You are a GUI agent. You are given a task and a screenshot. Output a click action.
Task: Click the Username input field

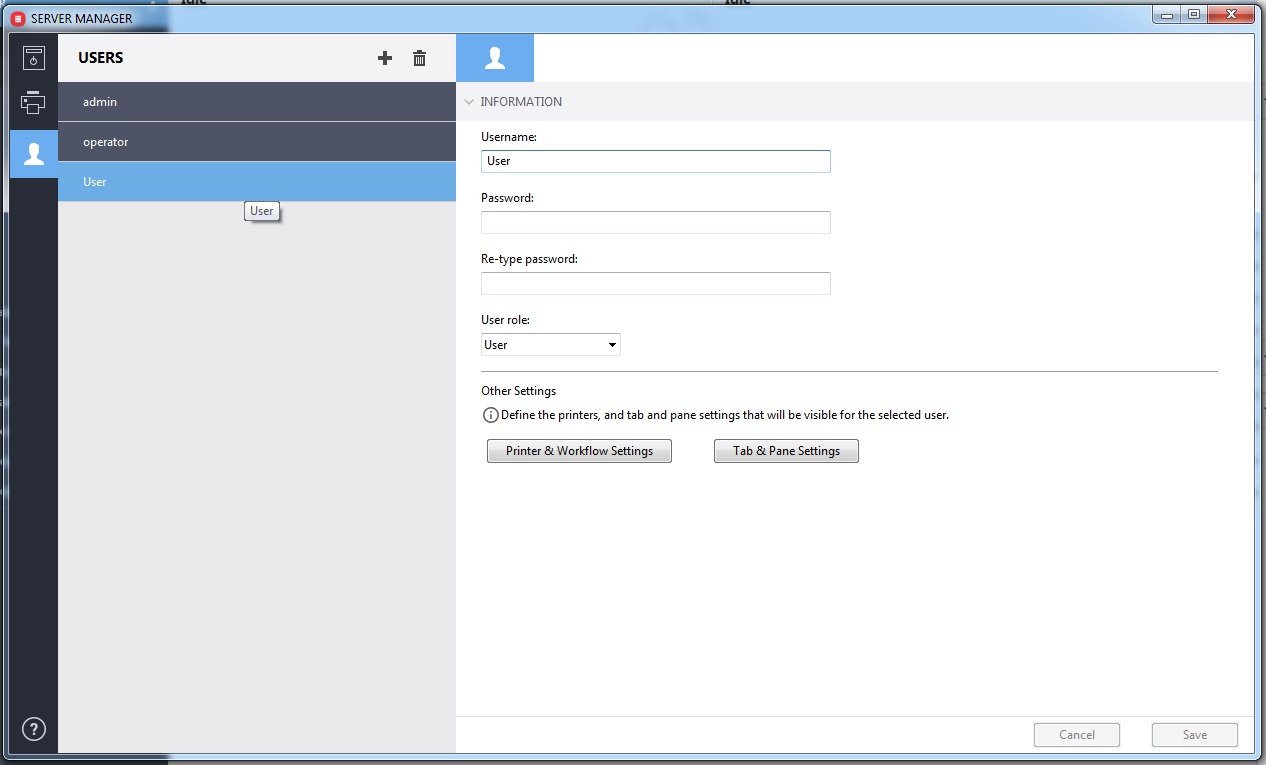[655, 161]
